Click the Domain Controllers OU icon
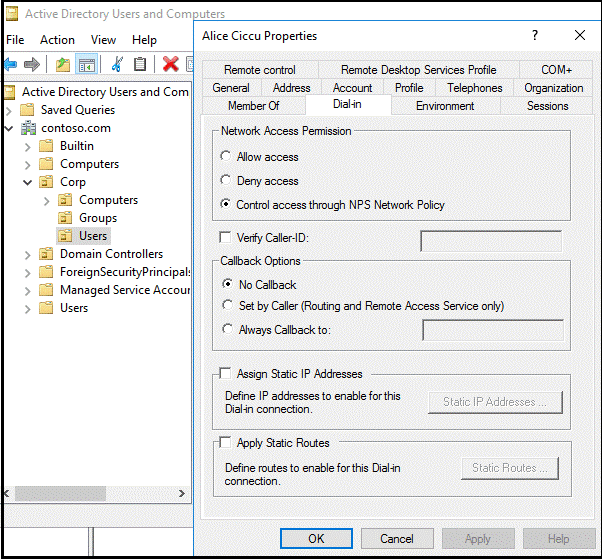This screenshot has height=559, width=602. coord(46,254)
